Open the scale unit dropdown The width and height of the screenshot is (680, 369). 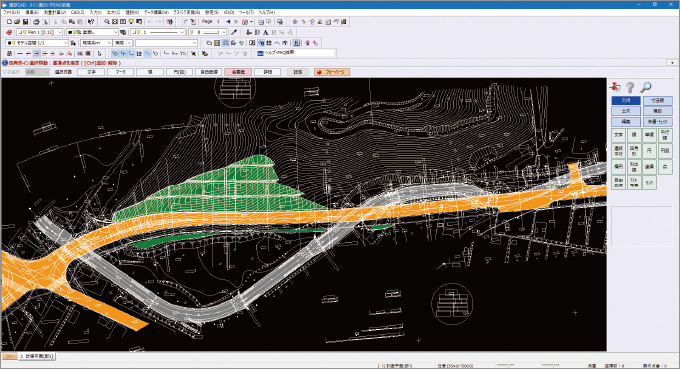click(x=96, y=43)
